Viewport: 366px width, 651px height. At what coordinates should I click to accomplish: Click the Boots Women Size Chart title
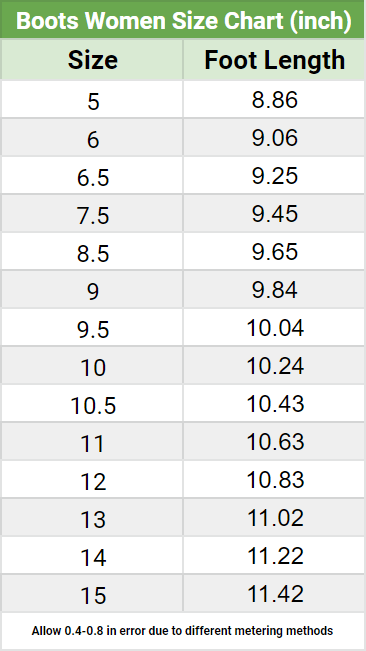(183, 20)
